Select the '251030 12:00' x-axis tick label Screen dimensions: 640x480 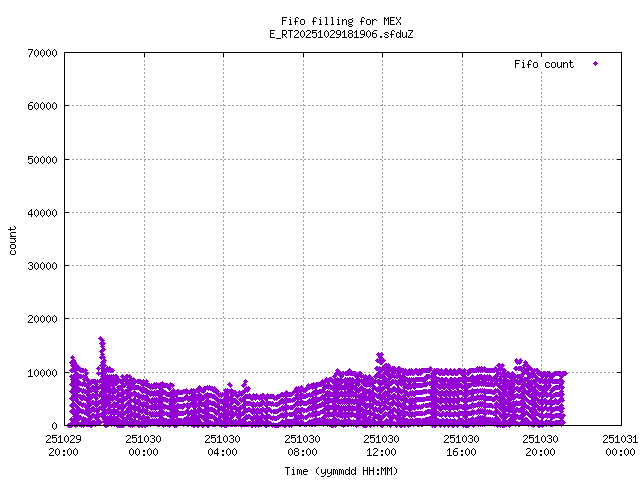(381, 444)
